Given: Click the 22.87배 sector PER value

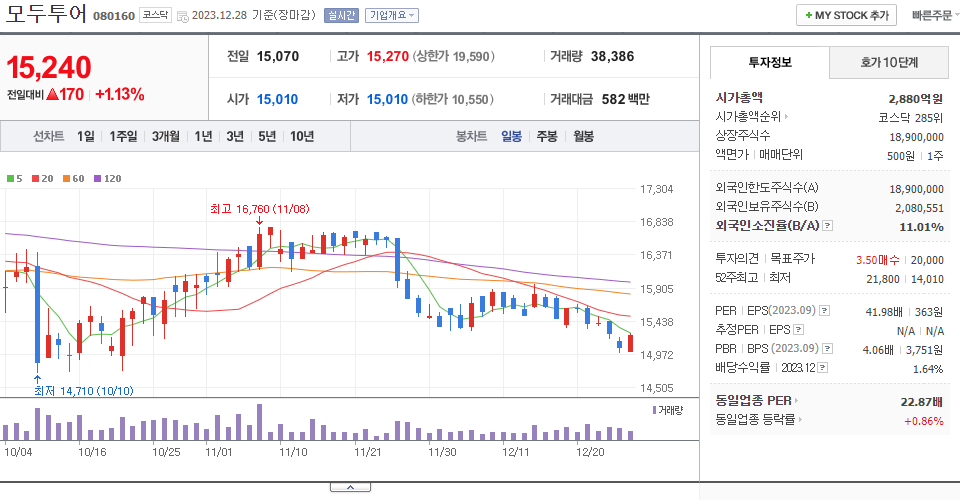Looking at the screenshot, I should [921, 402].
